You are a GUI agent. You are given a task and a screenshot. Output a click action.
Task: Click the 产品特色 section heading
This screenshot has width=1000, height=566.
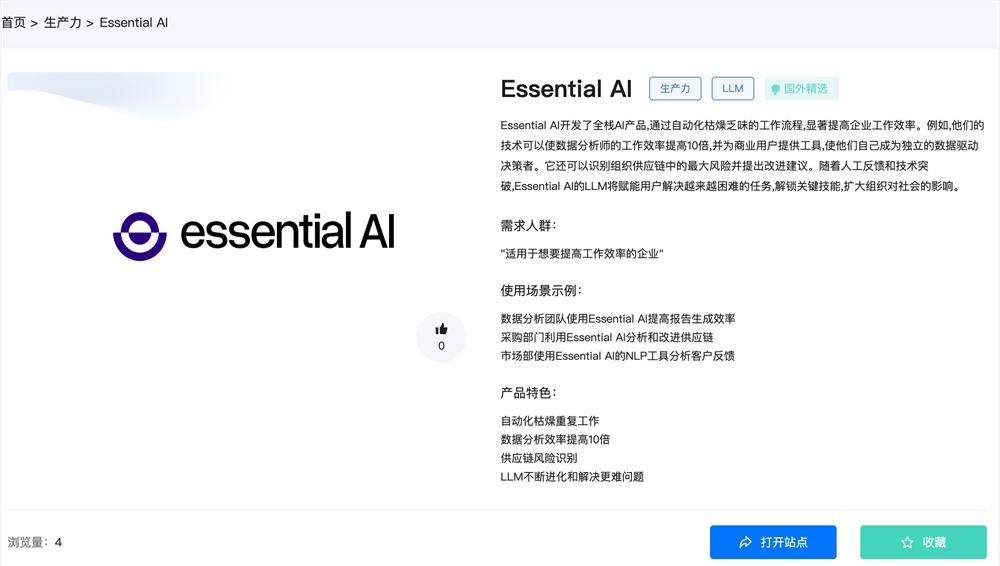pos(528,393)
